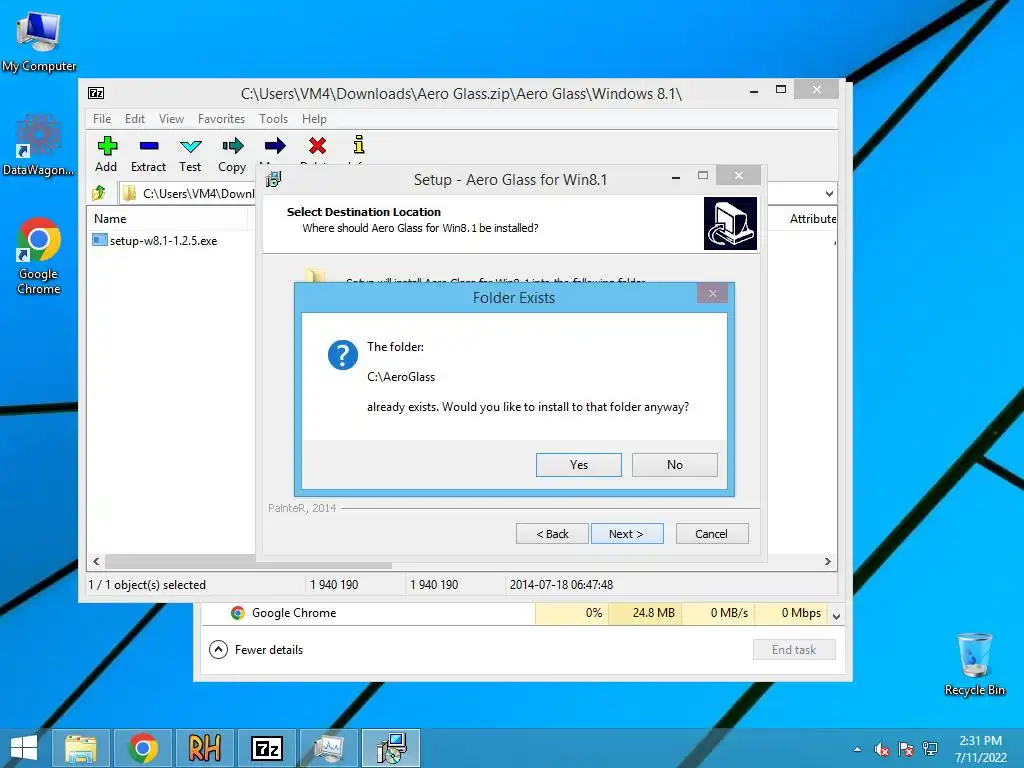Viewport: 1024px width, 768px height.
Task: Click the Add toolbar icon in 7-Zip
Action: [x=107, y=146]
